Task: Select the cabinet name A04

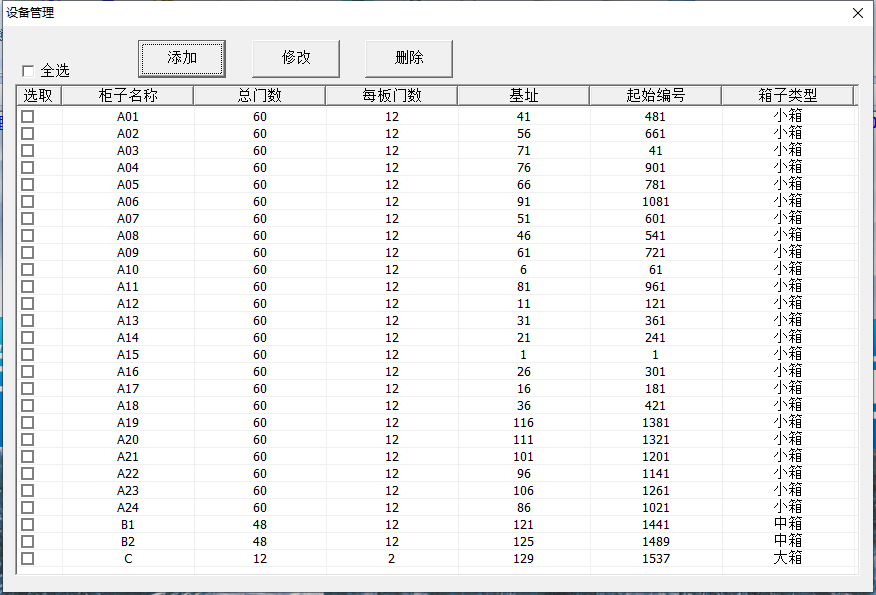Action: point(128,168)
